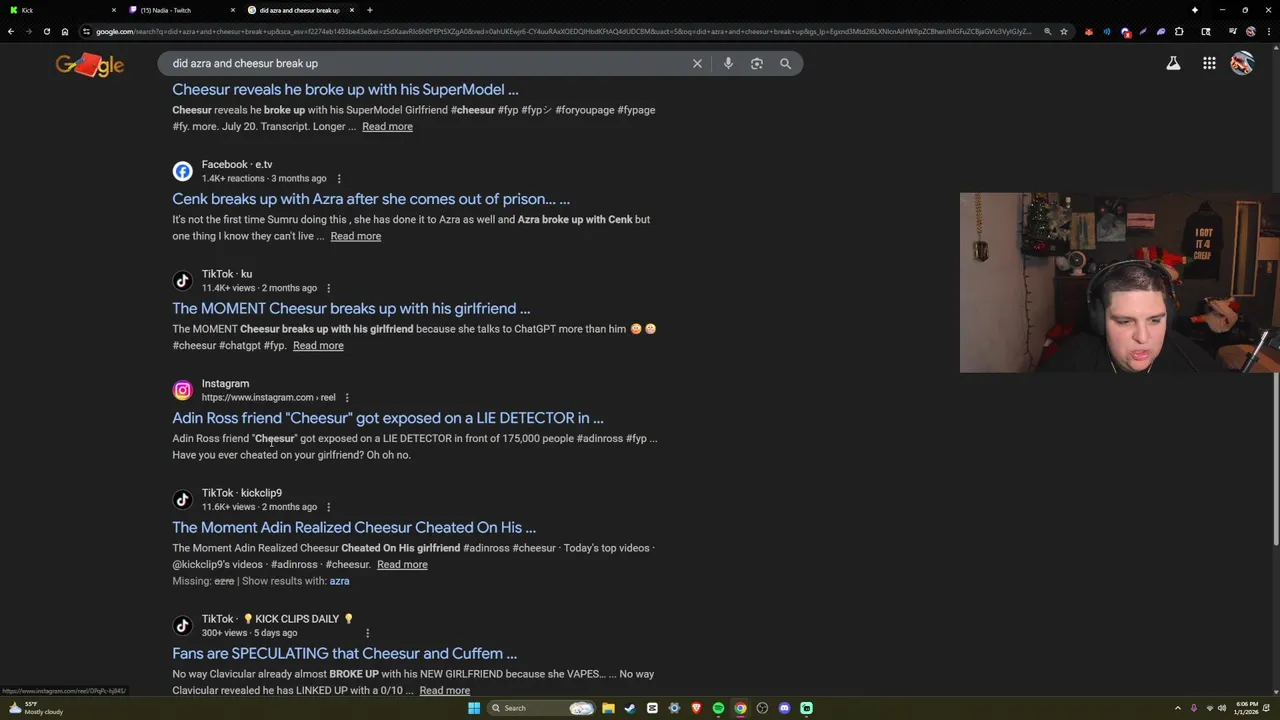The width and height of the screenshot is (1280, 720).
Task: Open the zoom level indicator in address bar
Action: click(x=1047, y=31)
